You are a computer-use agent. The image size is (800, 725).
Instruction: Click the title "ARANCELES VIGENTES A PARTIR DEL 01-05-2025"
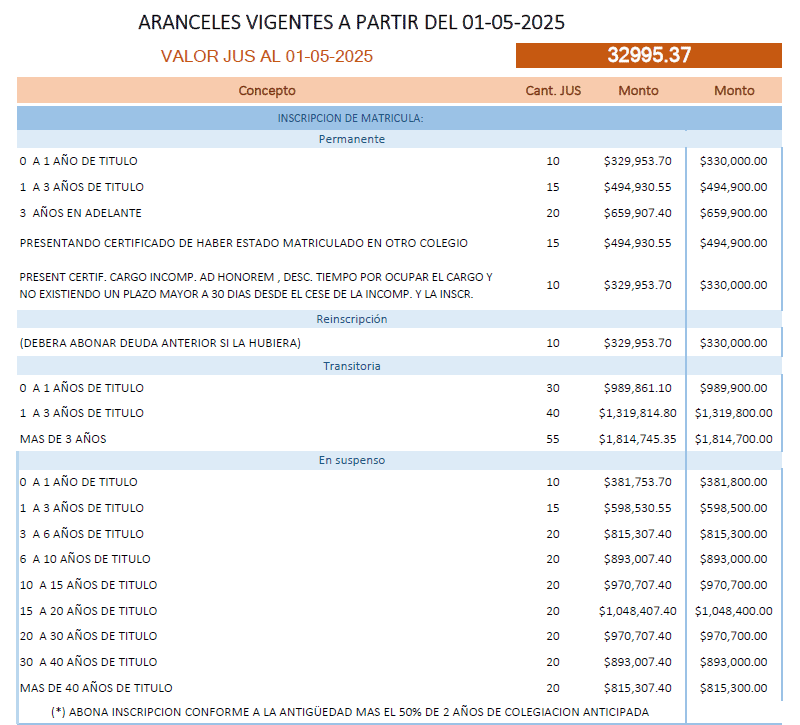[351, 22]
